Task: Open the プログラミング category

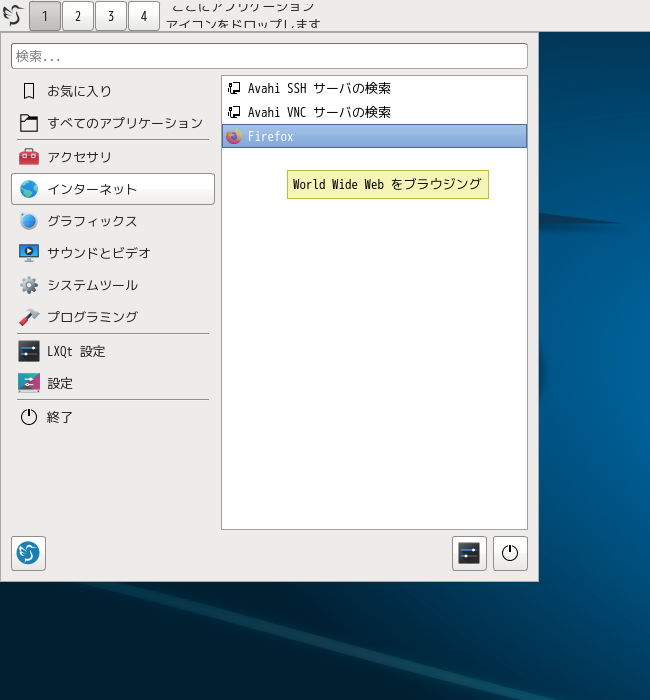Action: coord(112,317)
